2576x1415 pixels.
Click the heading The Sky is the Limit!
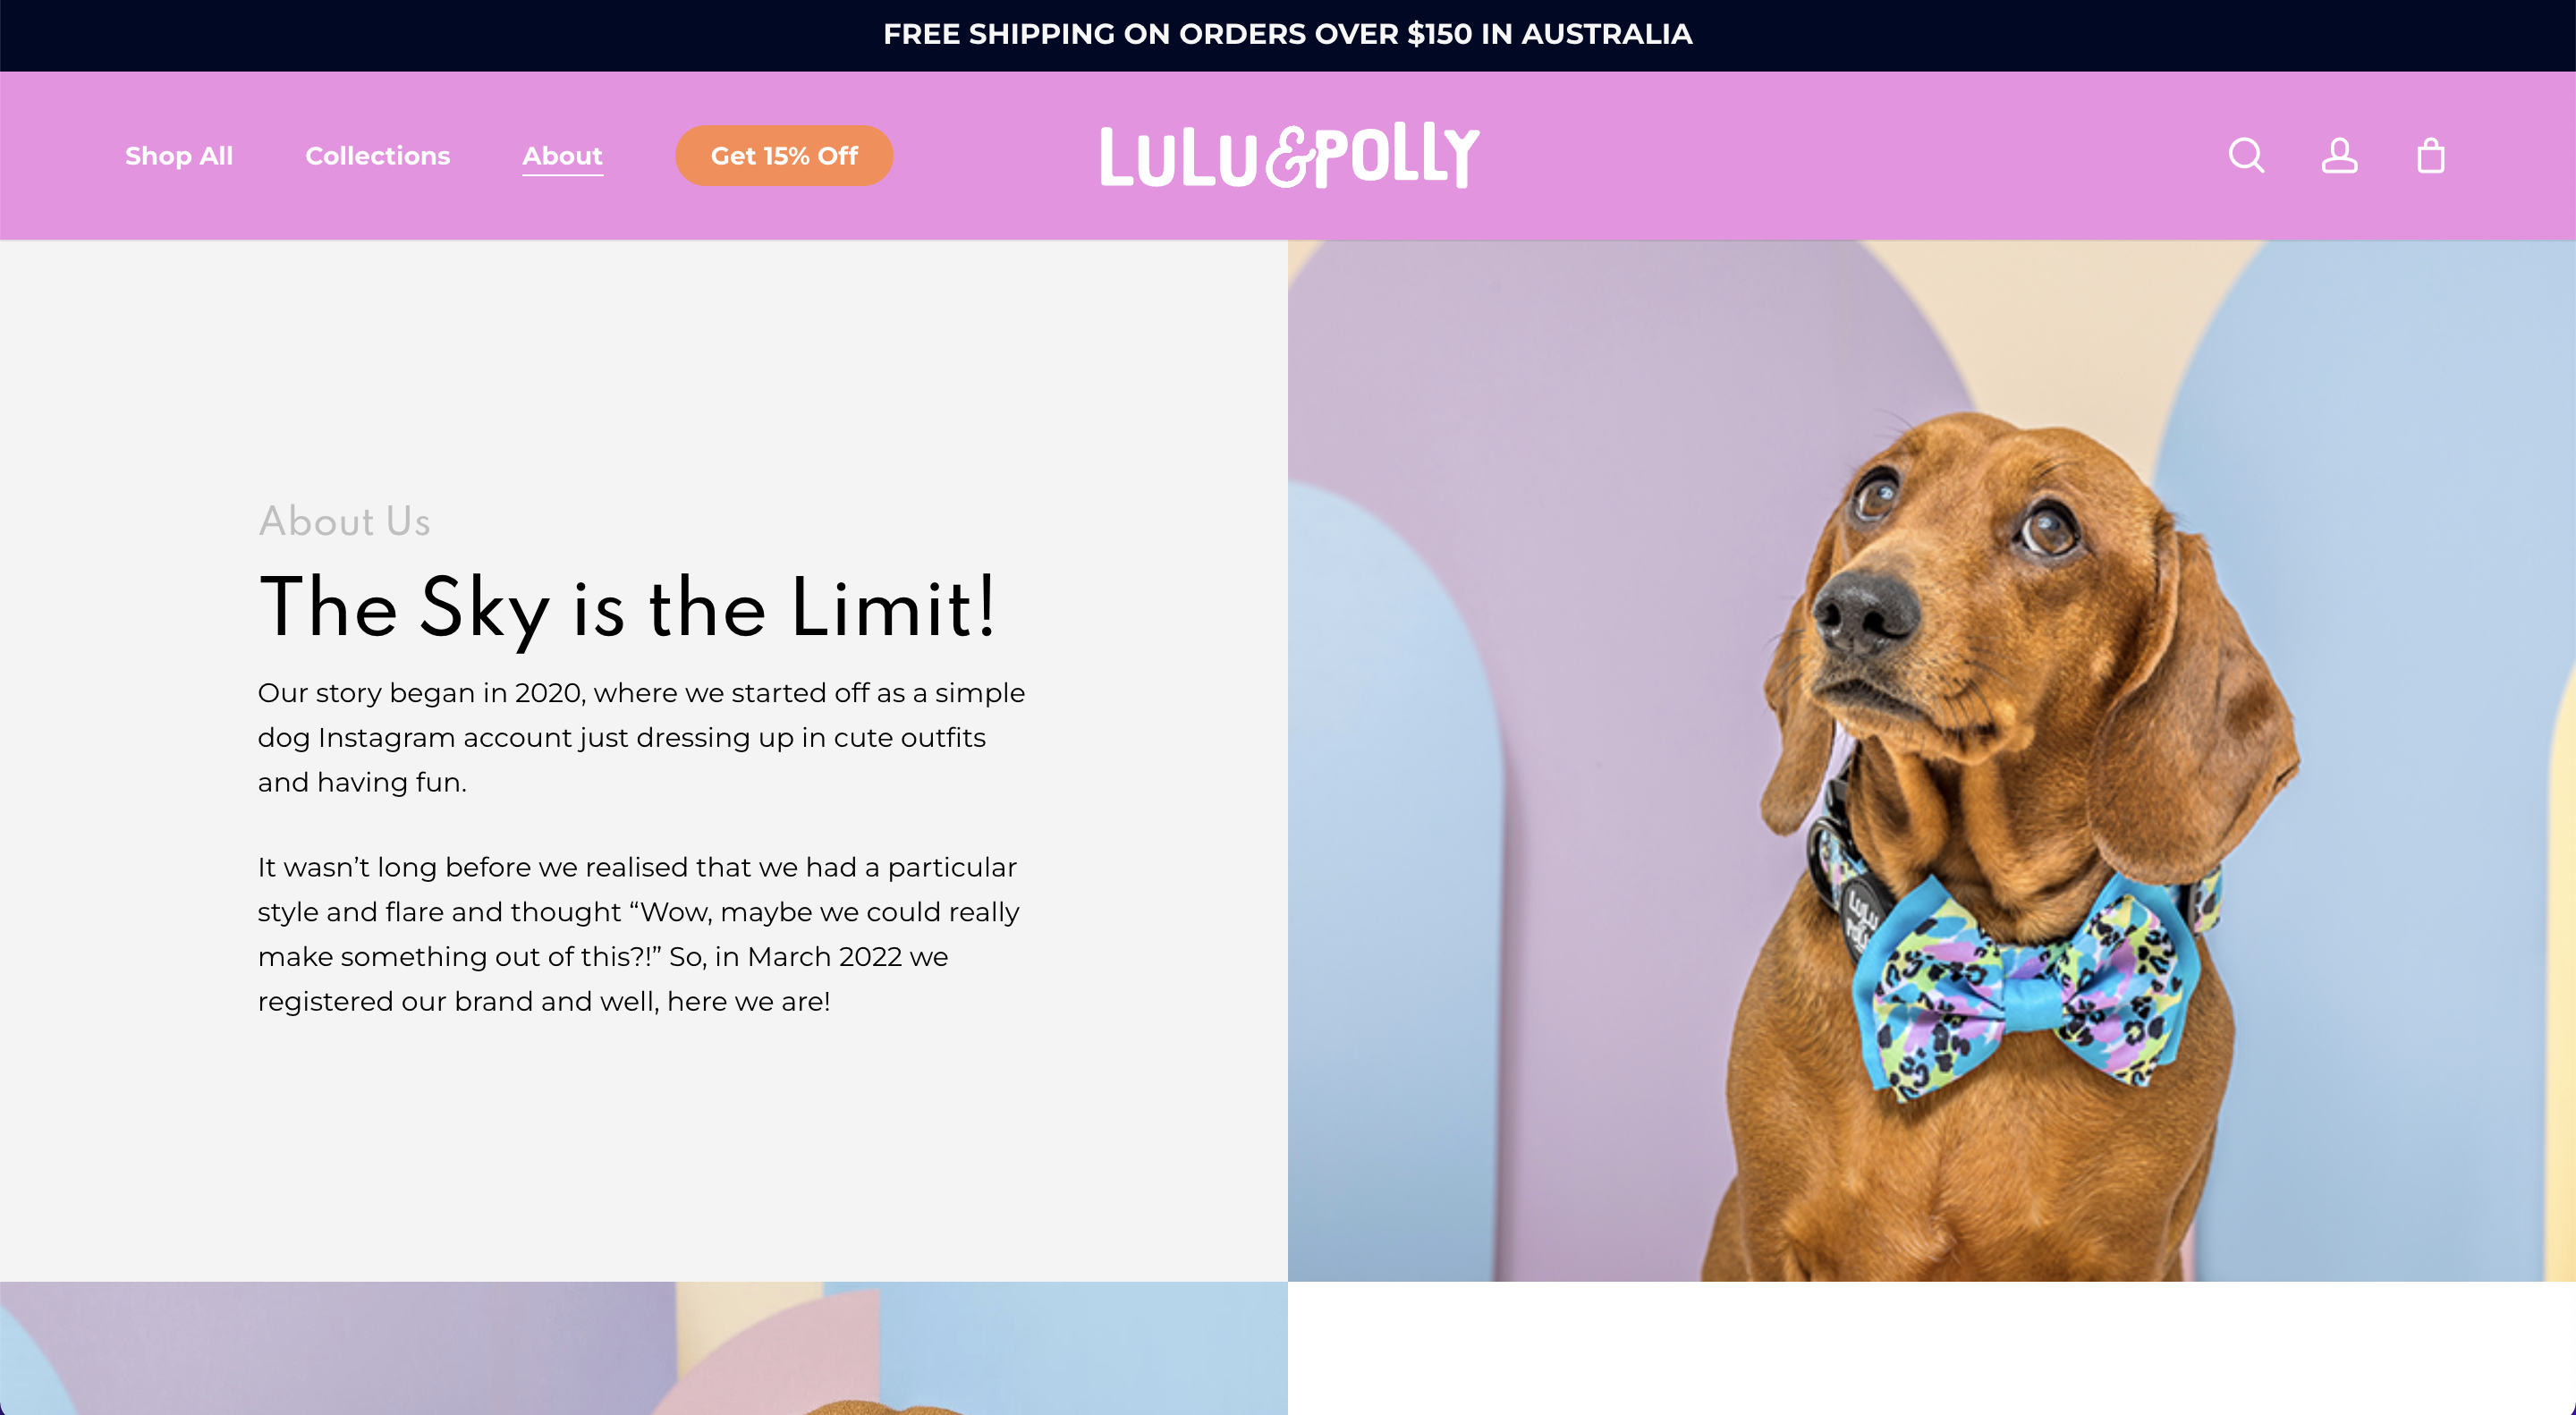pos(627,608)
